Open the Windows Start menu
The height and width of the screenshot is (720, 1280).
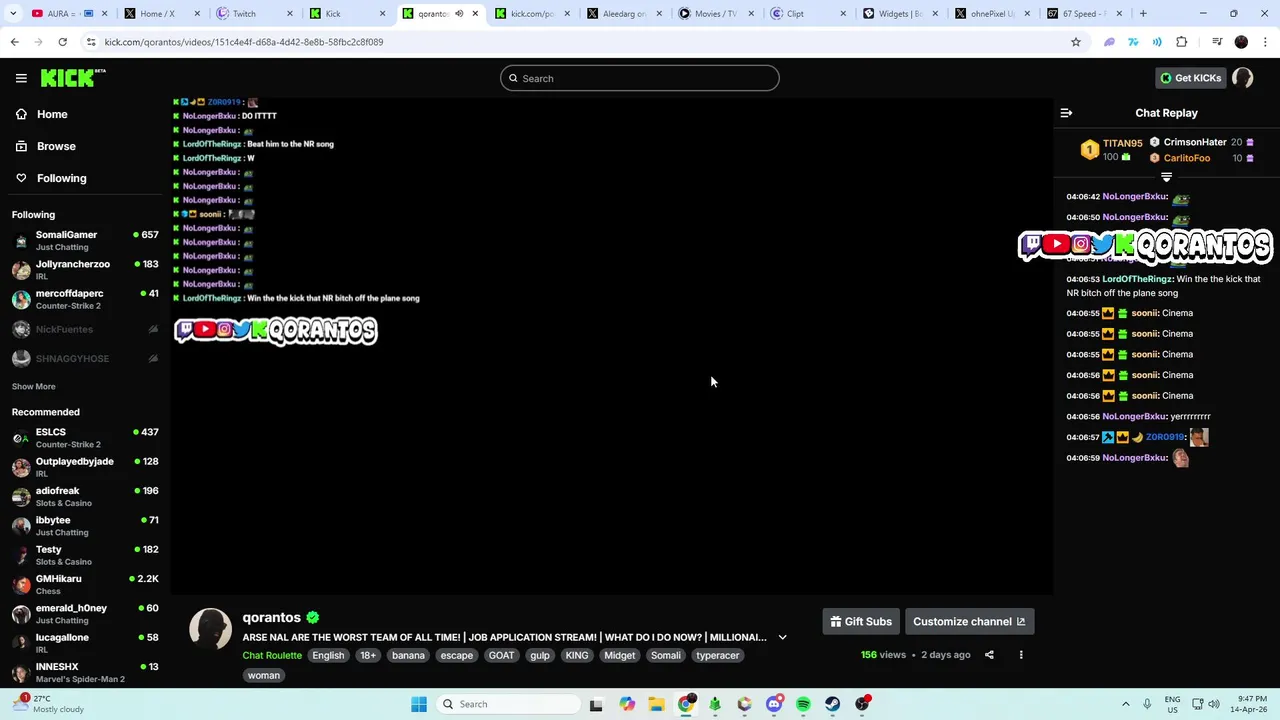419,704
